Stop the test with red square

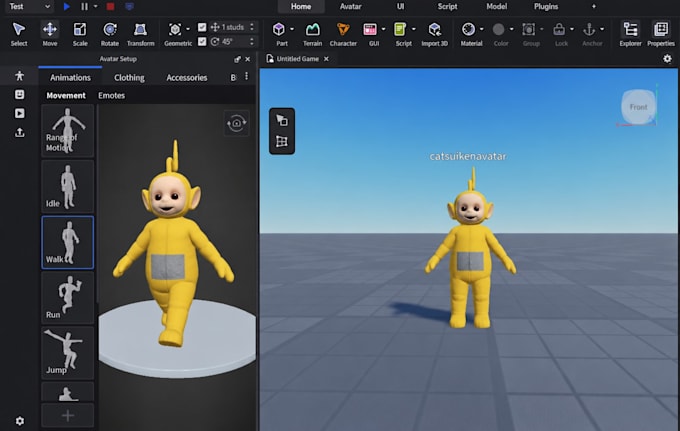(111, 7)
